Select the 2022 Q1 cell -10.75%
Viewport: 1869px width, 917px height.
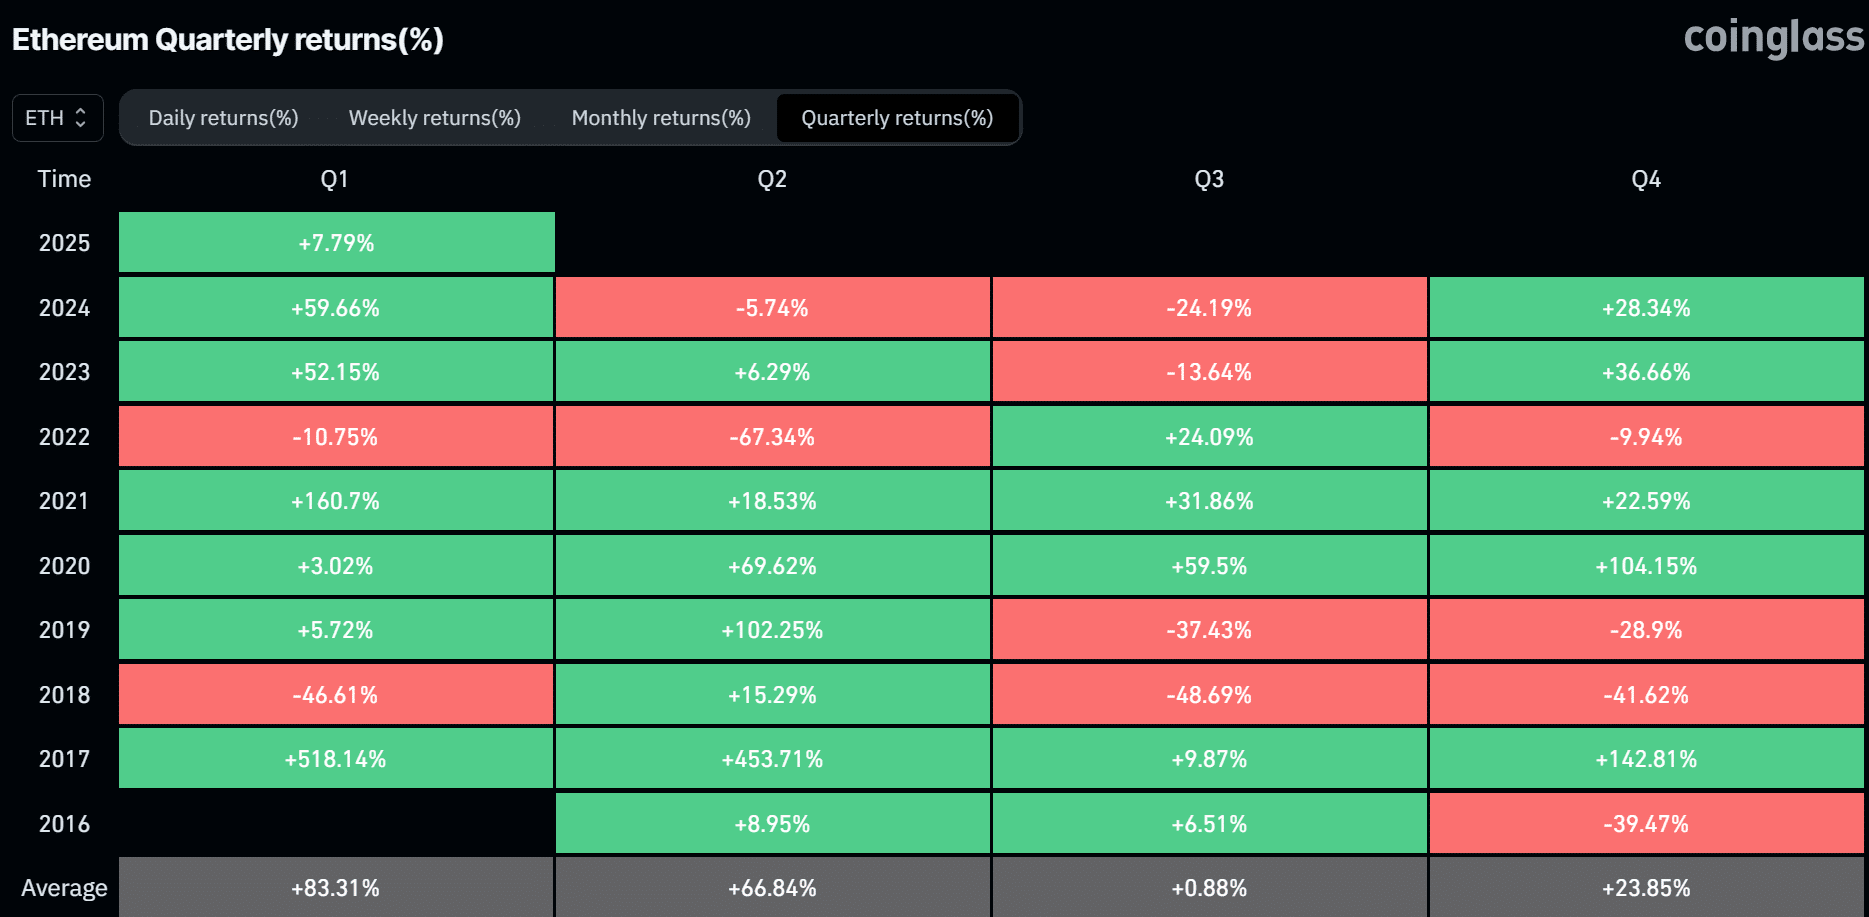pos(336,436)
